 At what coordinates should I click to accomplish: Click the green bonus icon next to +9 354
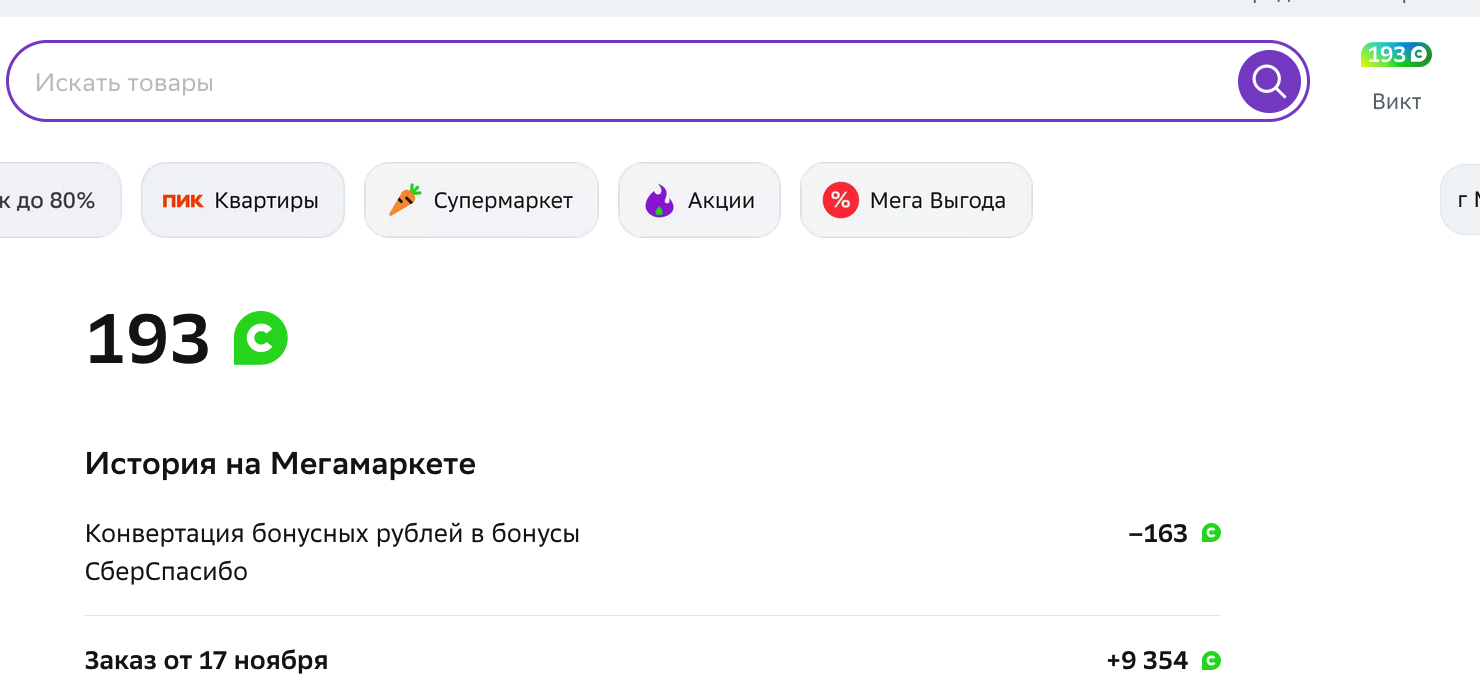click(1211, 661)
